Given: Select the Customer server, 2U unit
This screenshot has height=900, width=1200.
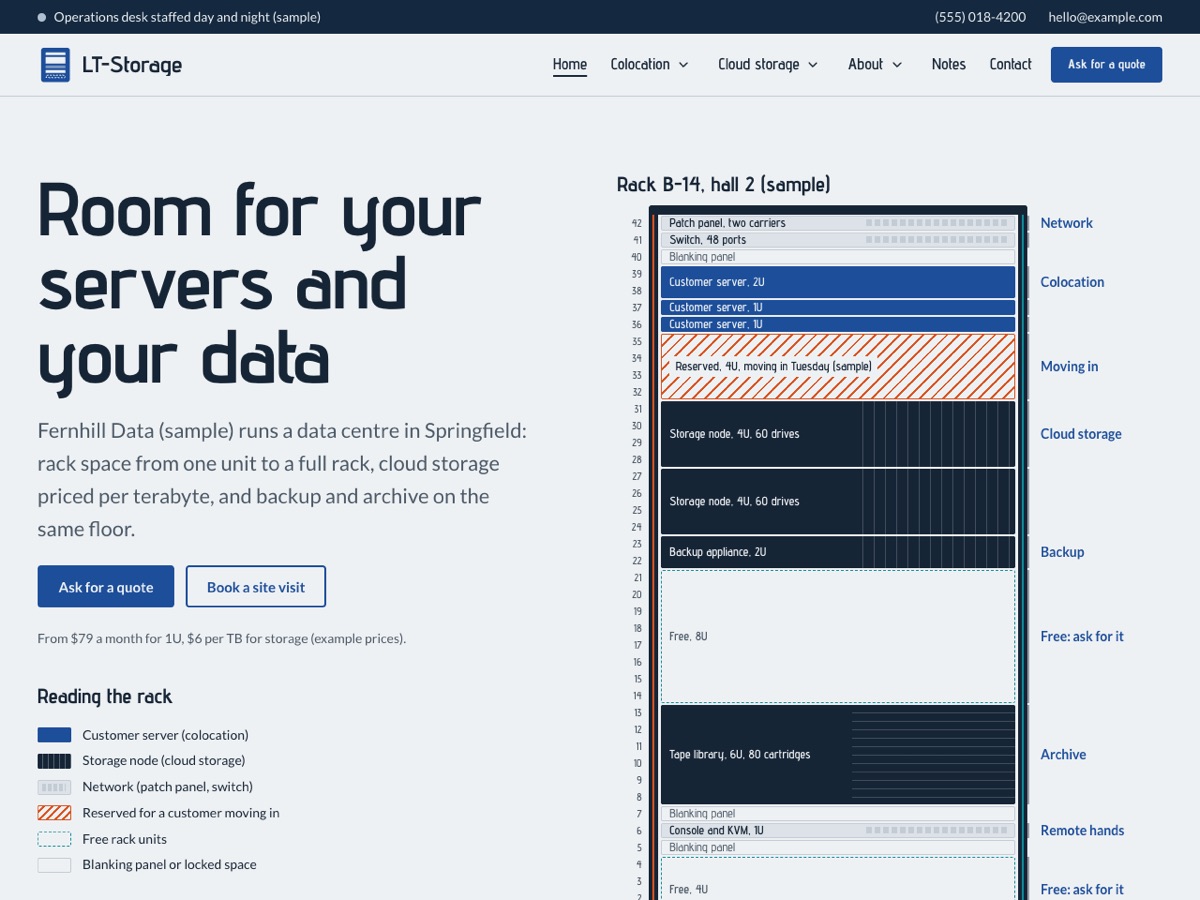Looking at the screenshot, I should pos(838,282).
